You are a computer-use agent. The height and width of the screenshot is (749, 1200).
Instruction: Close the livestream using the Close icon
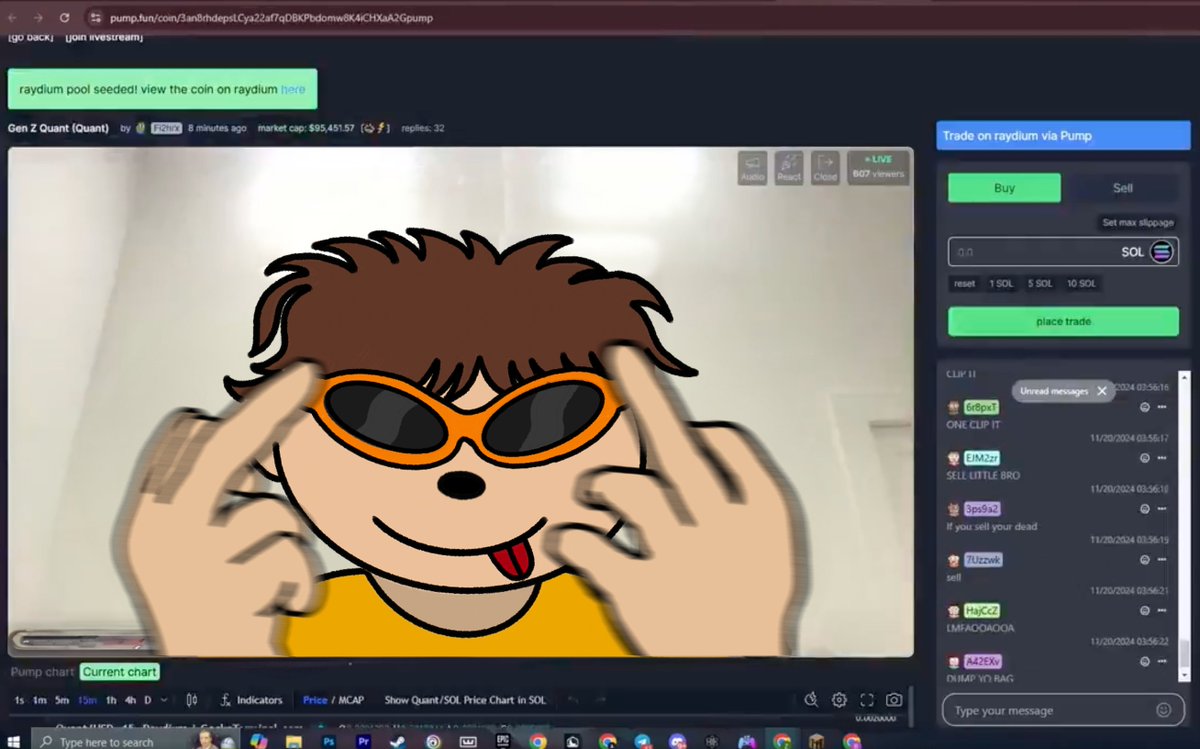point(825,167)
